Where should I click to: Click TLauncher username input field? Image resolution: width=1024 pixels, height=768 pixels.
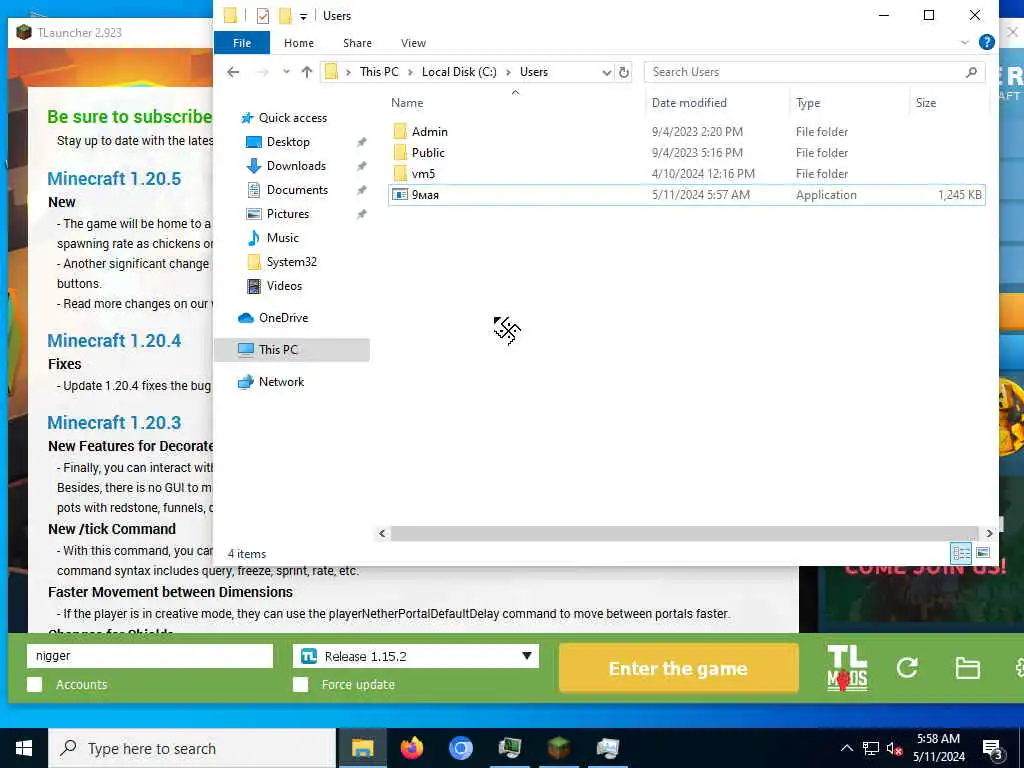150,656
